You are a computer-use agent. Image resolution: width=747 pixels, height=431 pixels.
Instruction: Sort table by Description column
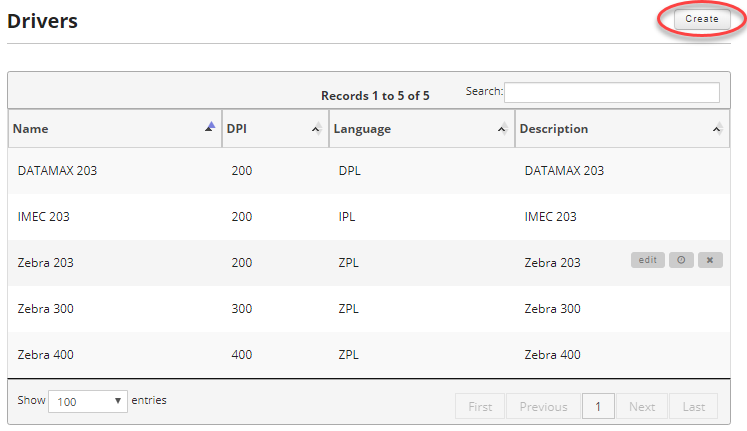[622, 129]
